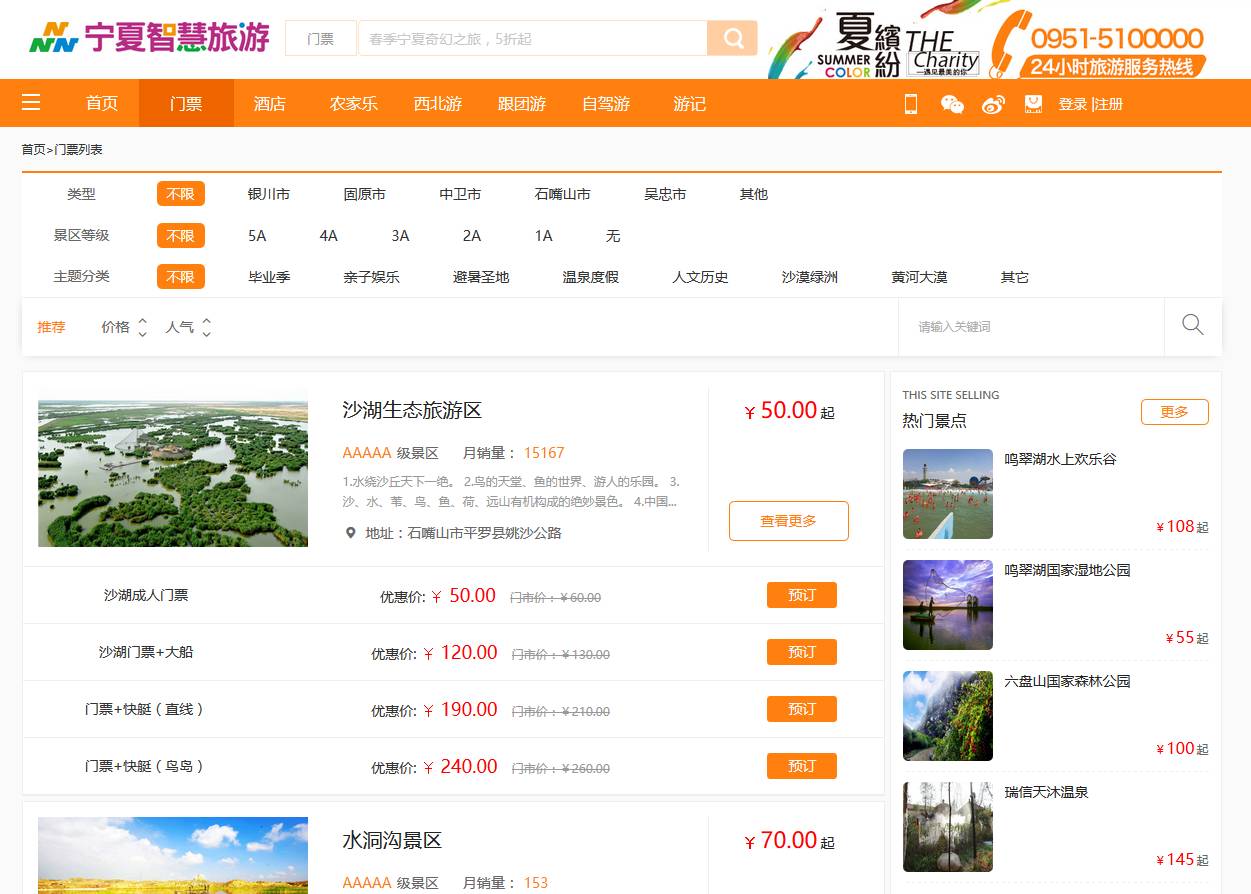Filter type by 银川市
This screenshot has width=1251, height=894.
click(x=269, y=194)
